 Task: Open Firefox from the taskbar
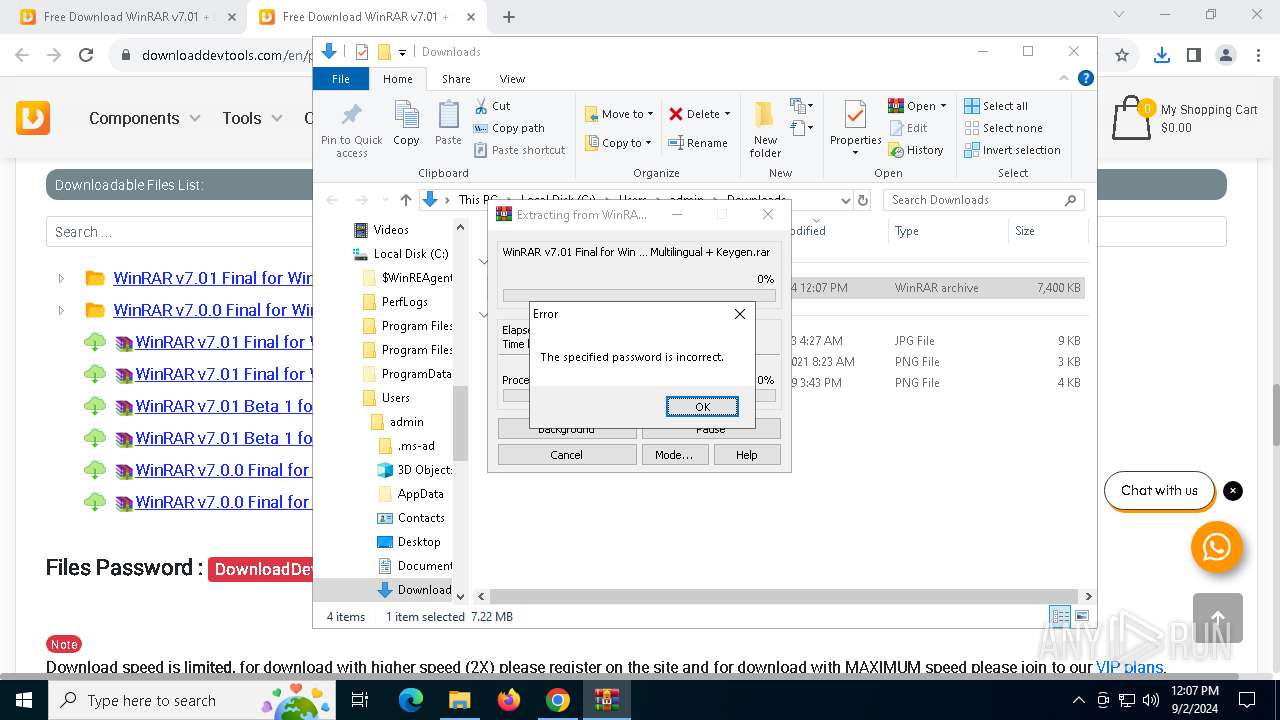[509, 700]
